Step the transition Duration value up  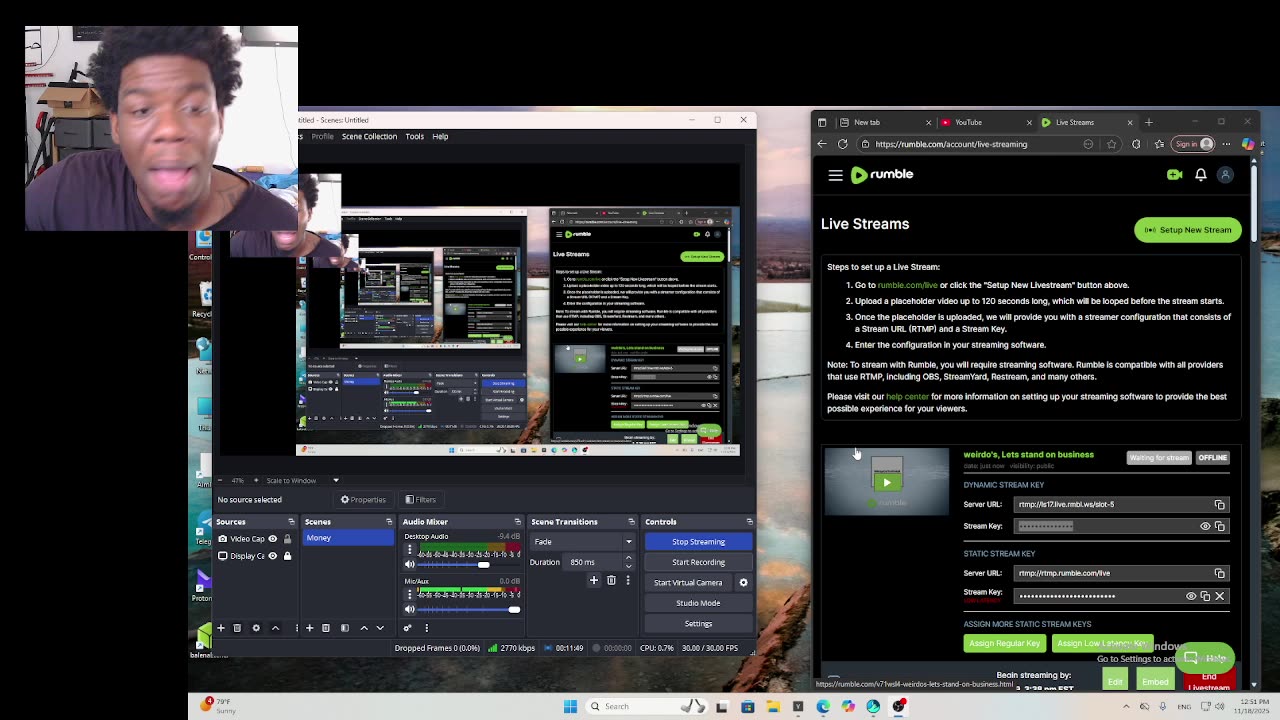[x=628, y=559]
